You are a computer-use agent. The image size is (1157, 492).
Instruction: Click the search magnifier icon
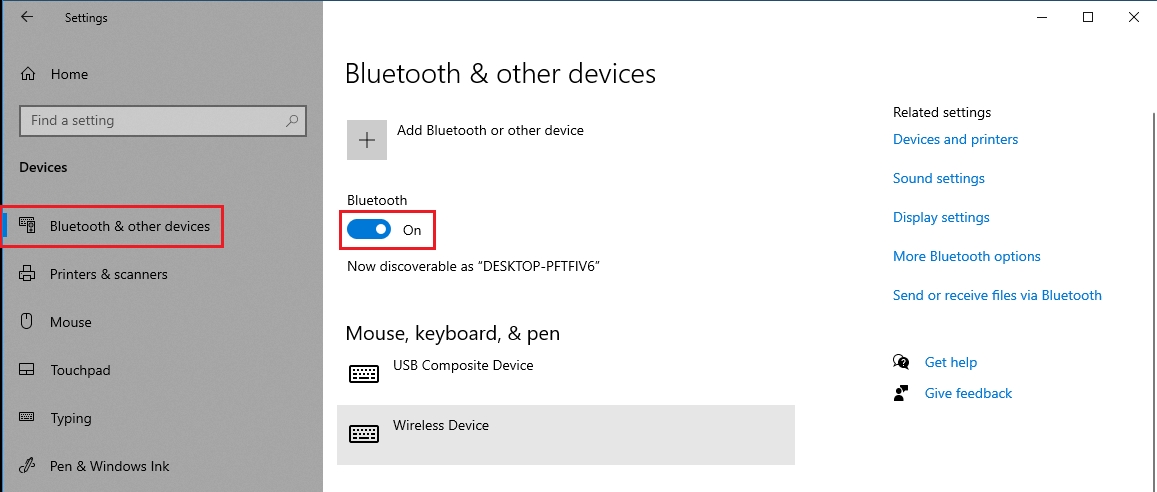292,121
